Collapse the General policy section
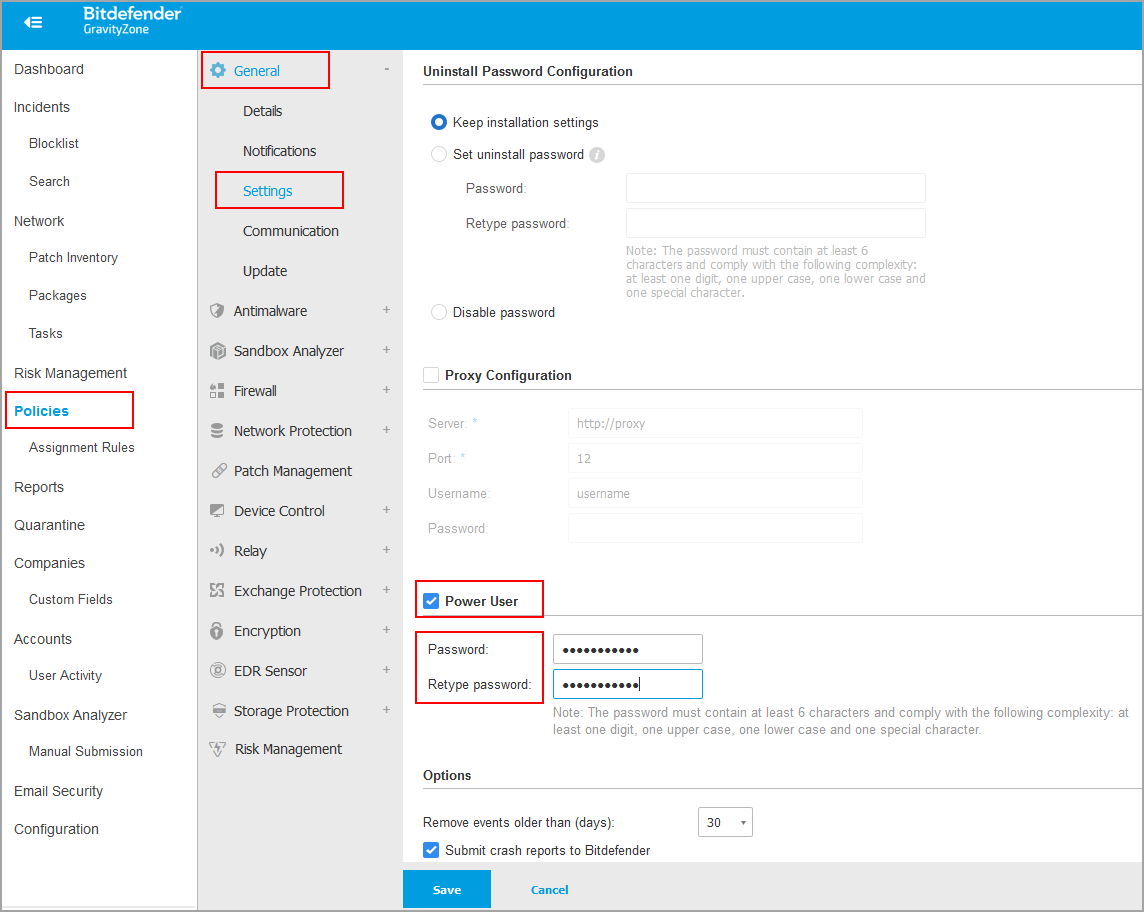The width and height of the screenshot is (1144, 912). click(386, 70)
